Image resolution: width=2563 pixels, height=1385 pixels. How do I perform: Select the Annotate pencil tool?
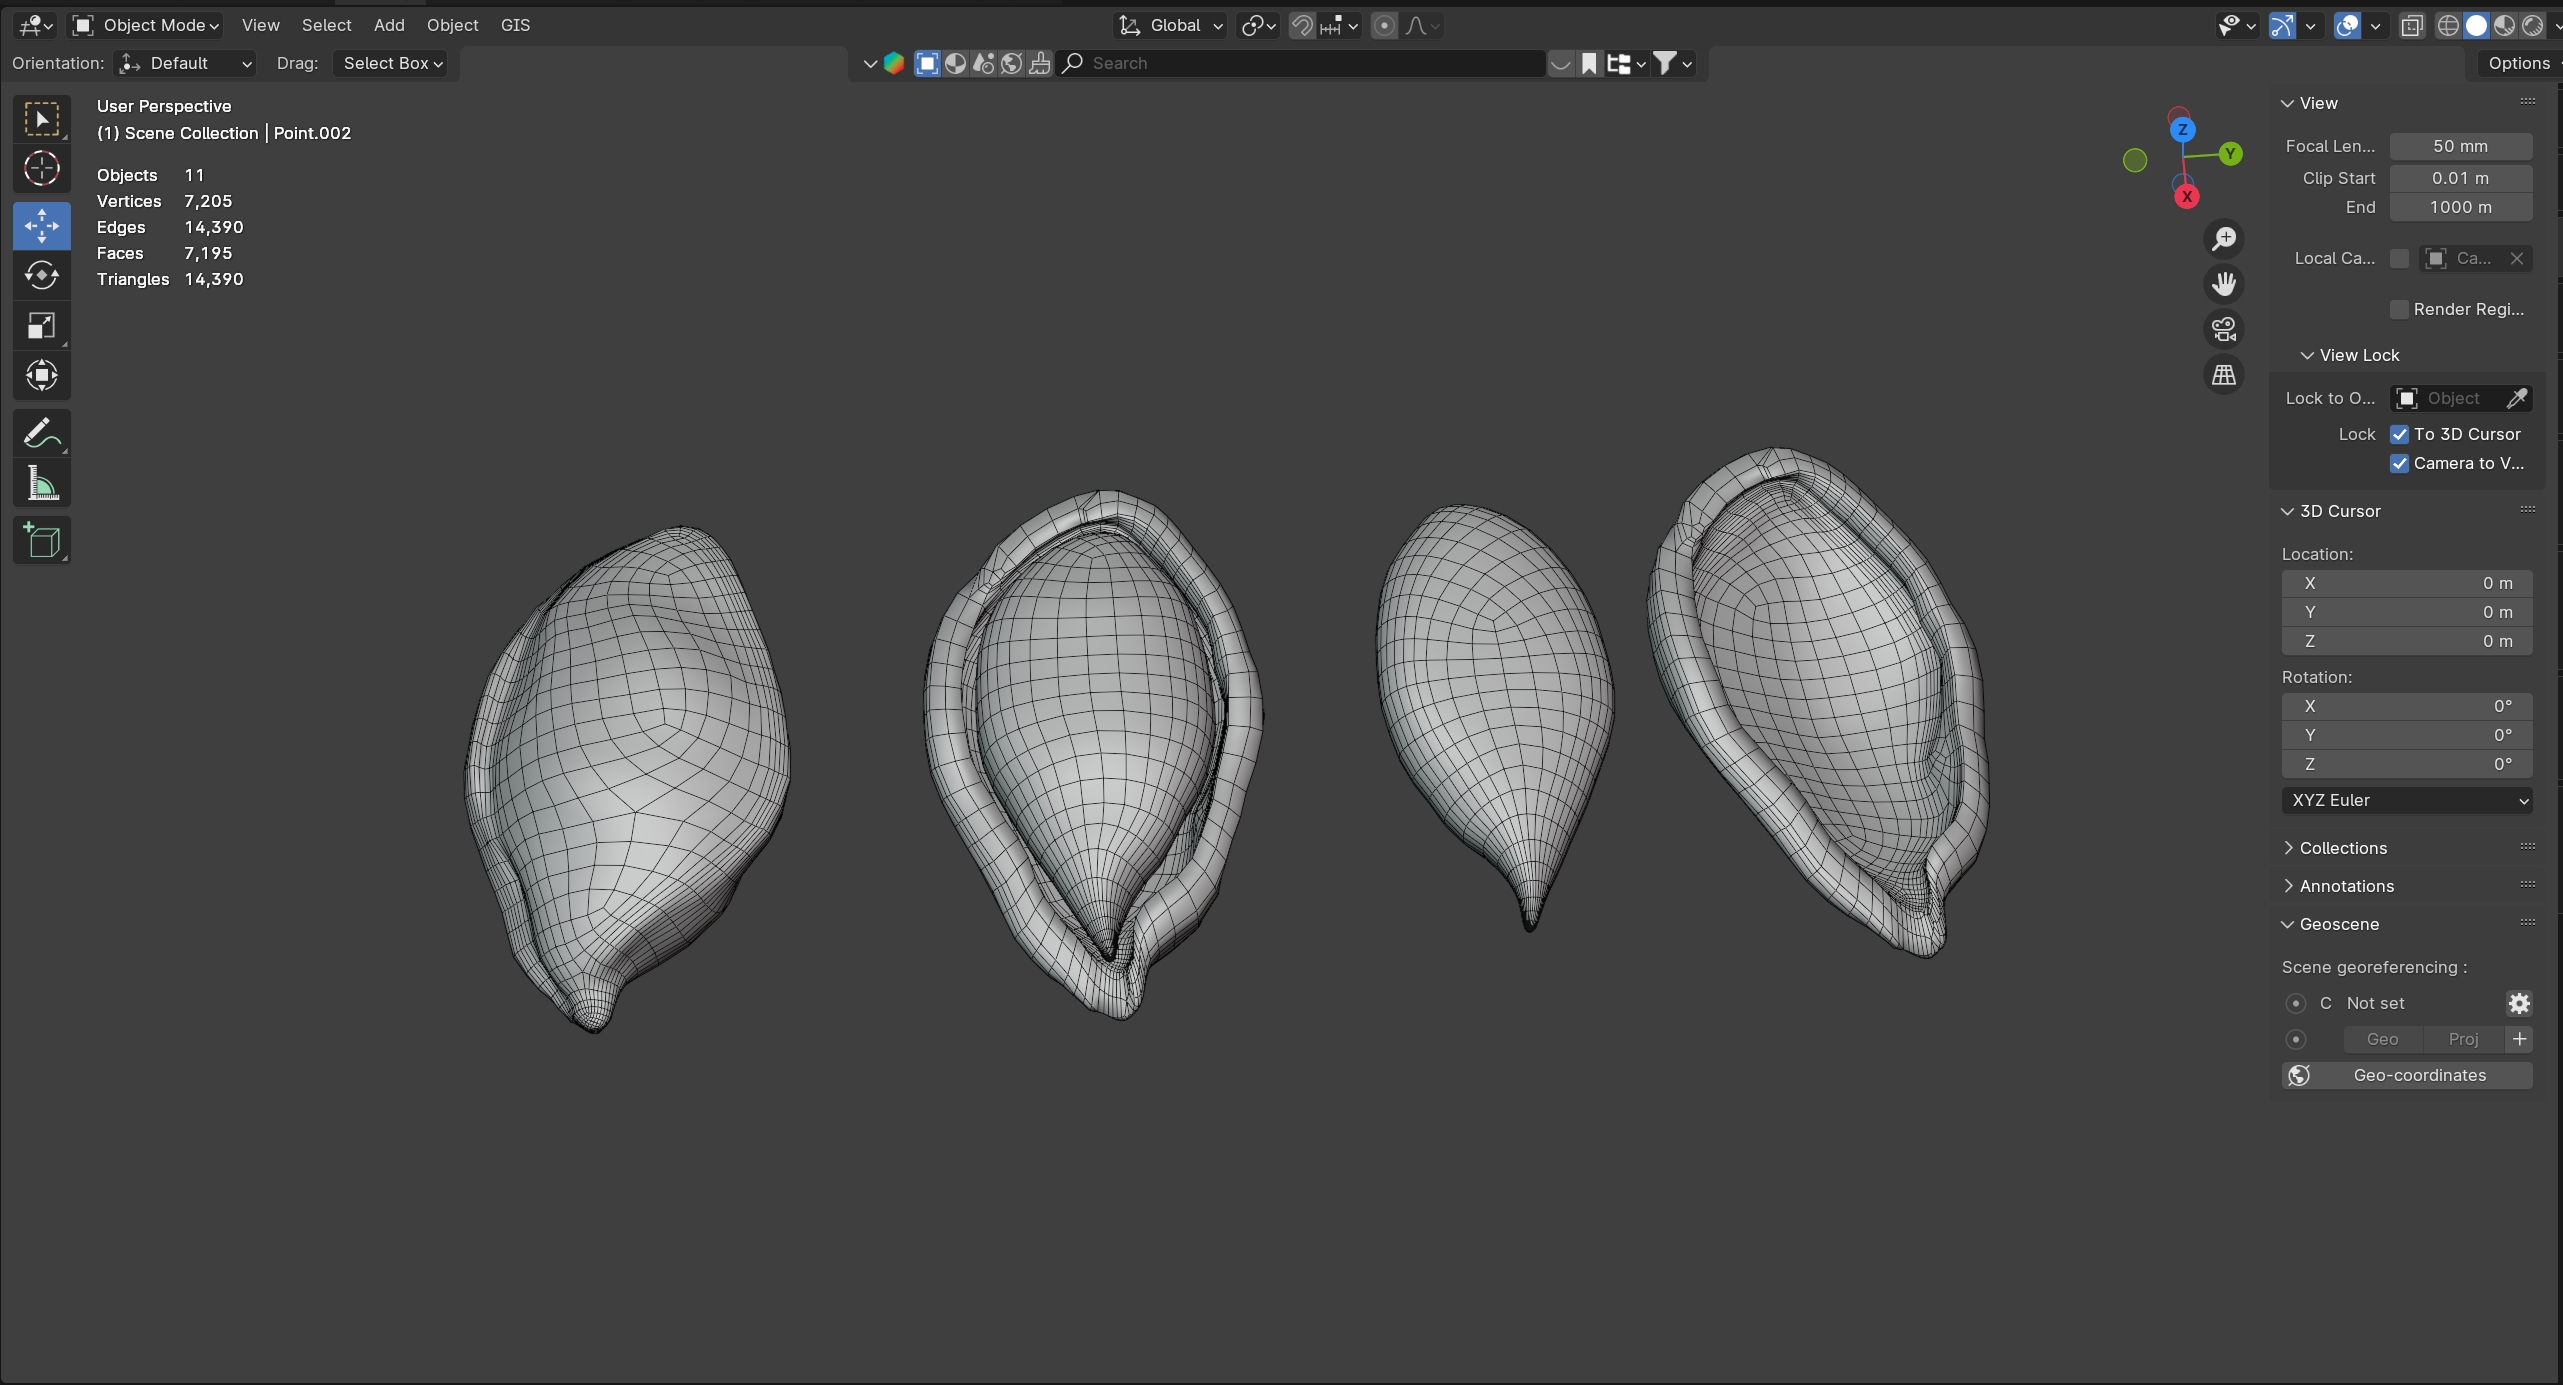click(x=41, y=434)
